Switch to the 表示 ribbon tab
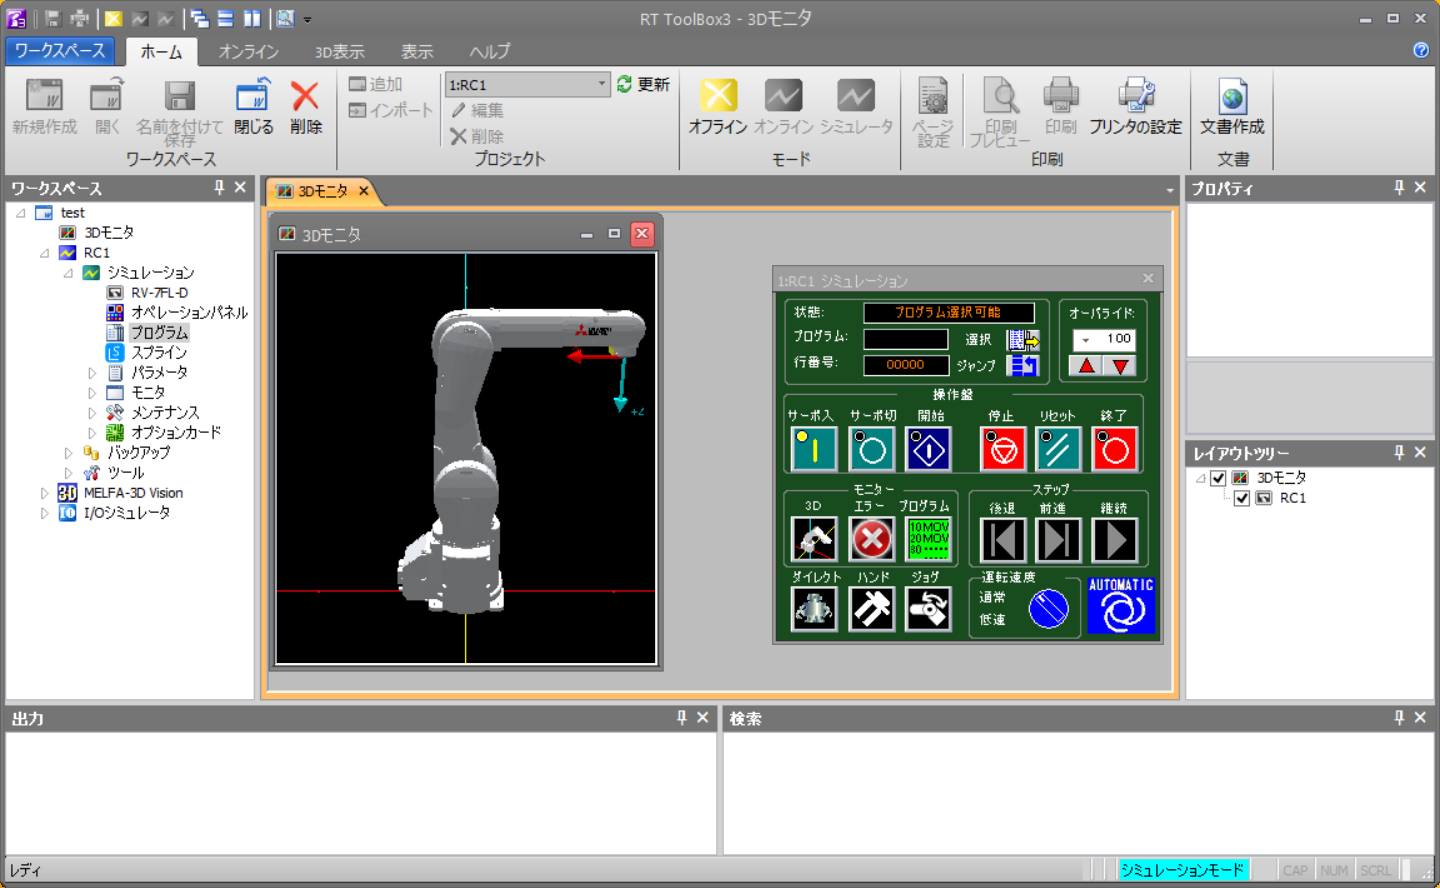 [x=417, y=52]
